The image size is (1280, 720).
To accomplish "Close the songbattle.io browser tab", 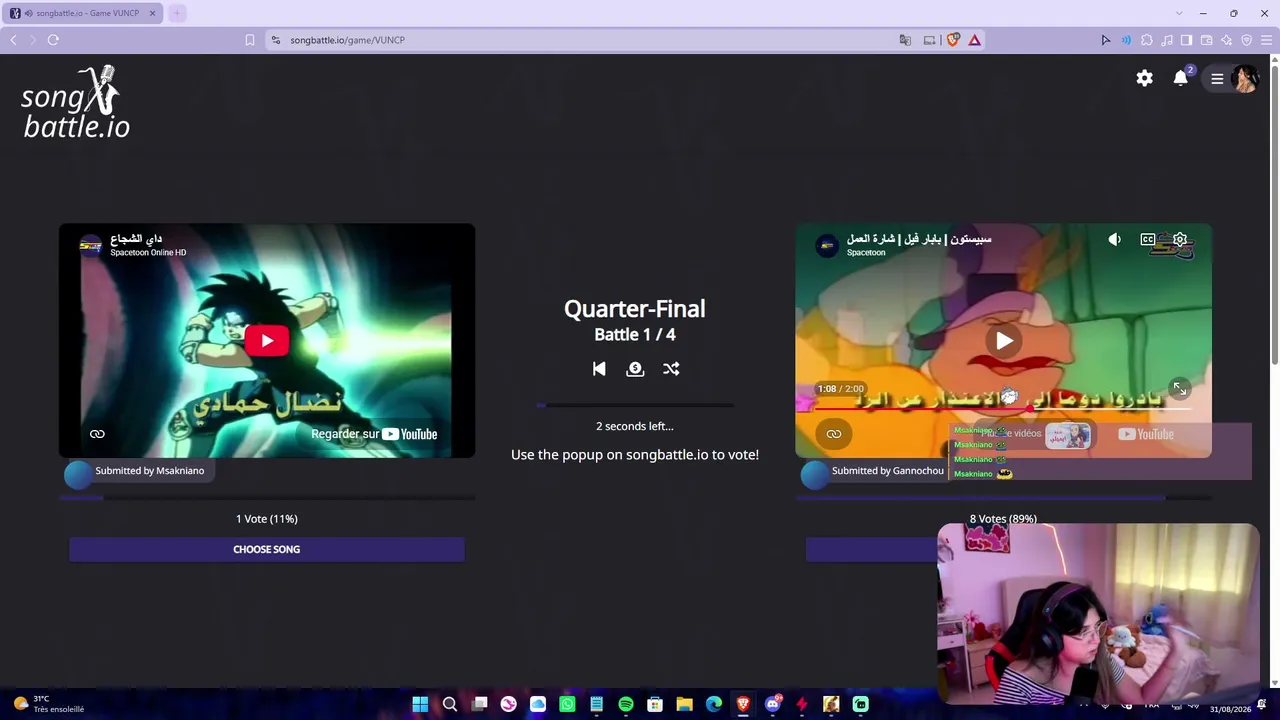I will point(152,13).
